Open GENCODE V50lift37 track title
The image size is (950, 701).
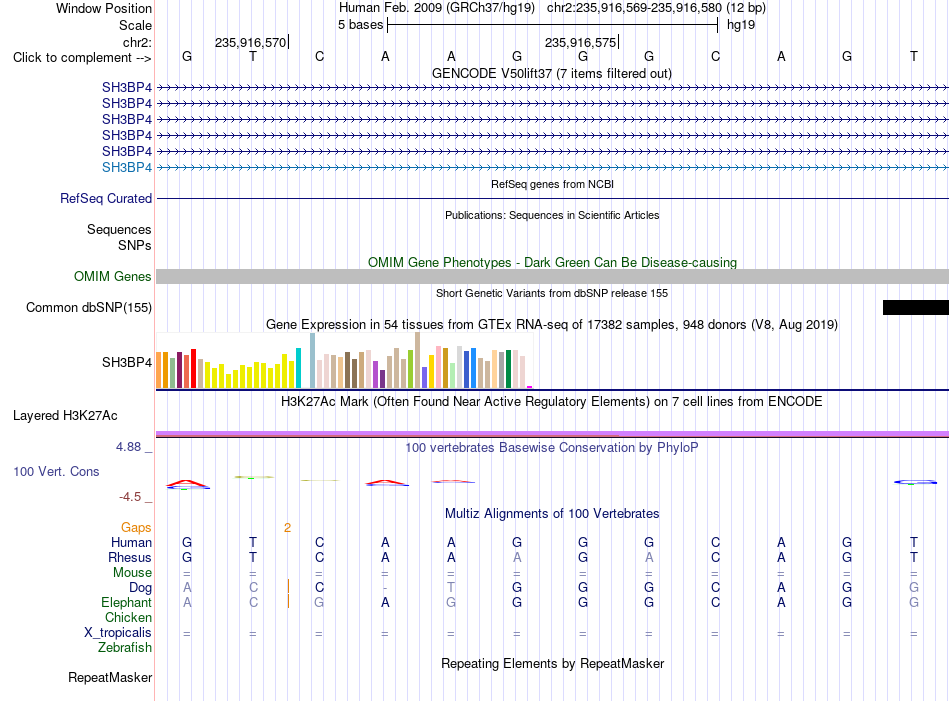[552, 73]
